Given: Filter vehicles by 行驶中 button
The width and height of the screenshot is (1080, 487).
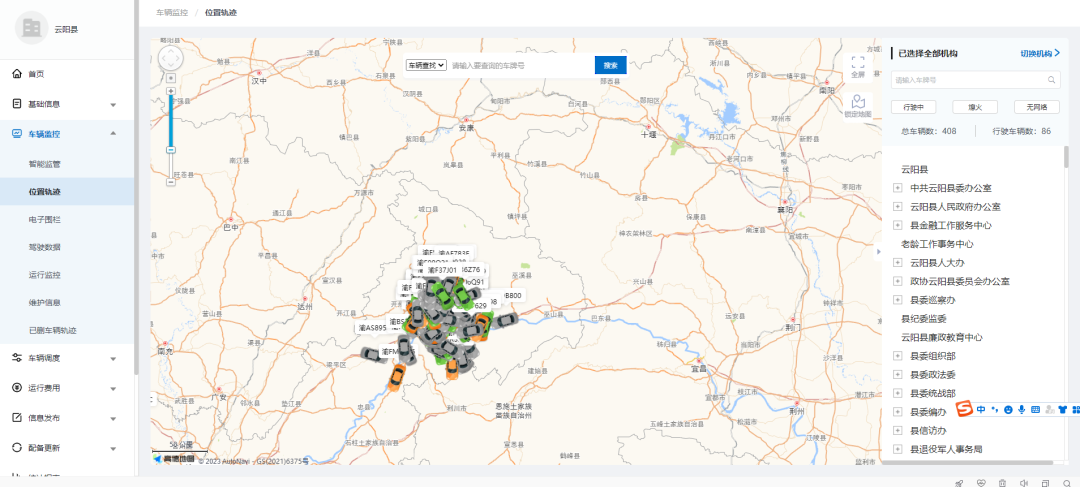Looking at the screenshot, I should pyautogui.click(x=913, y=107).
